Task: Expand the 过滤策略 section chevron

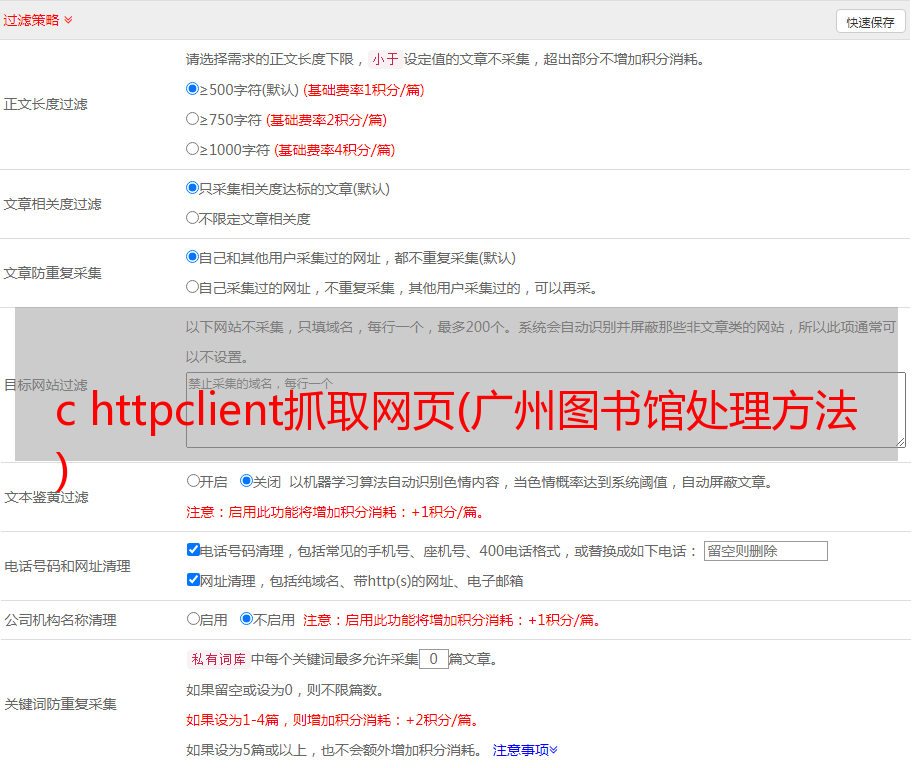Action: tap(68, 20)
